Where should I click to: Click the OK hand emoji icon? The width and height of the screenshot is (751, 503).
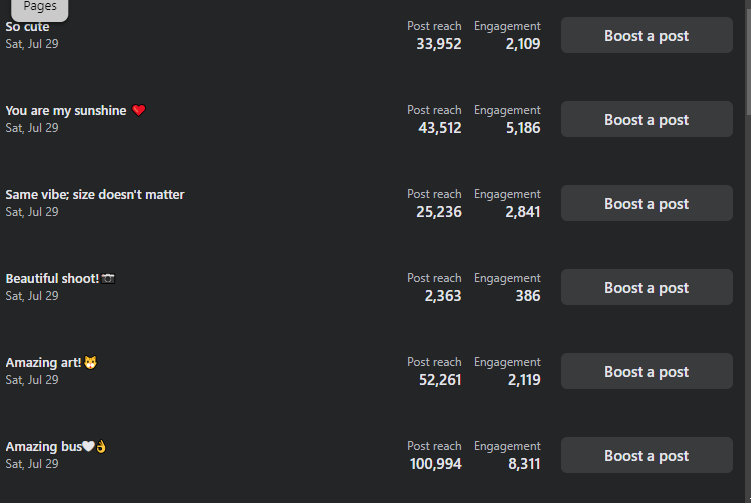(101, 446)
